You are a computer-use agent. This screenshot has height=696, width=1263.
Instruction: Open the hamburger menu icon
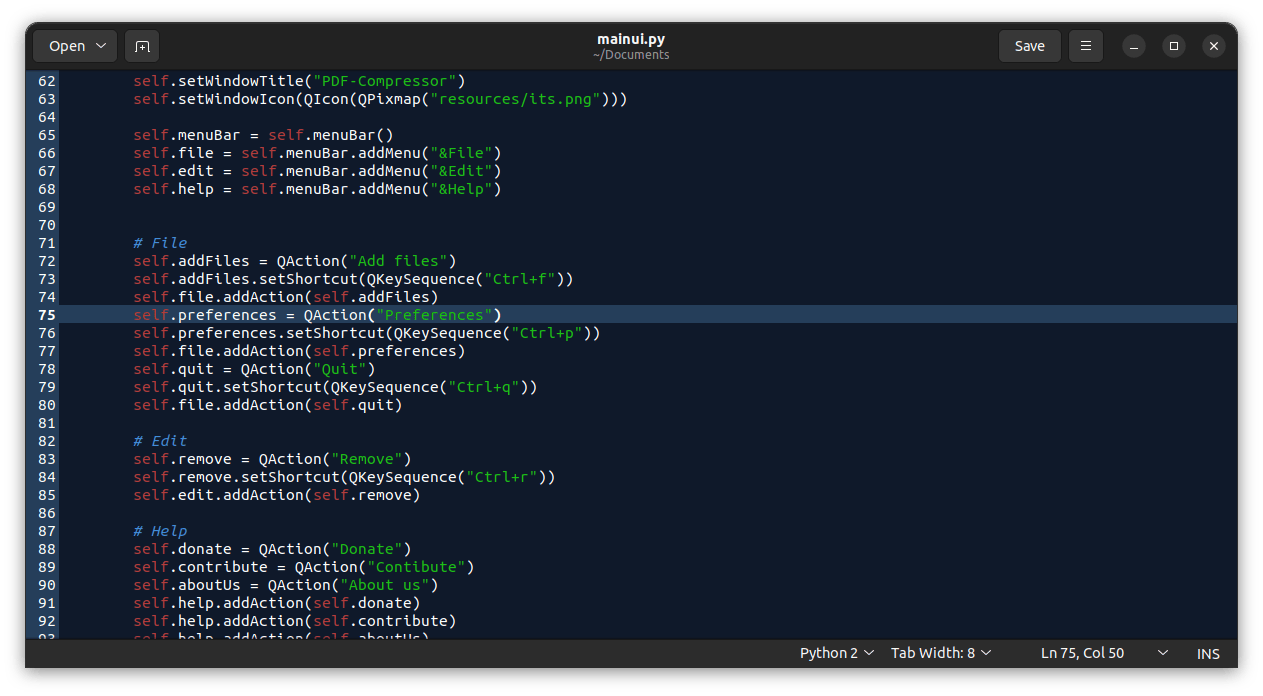point(1085,46)
